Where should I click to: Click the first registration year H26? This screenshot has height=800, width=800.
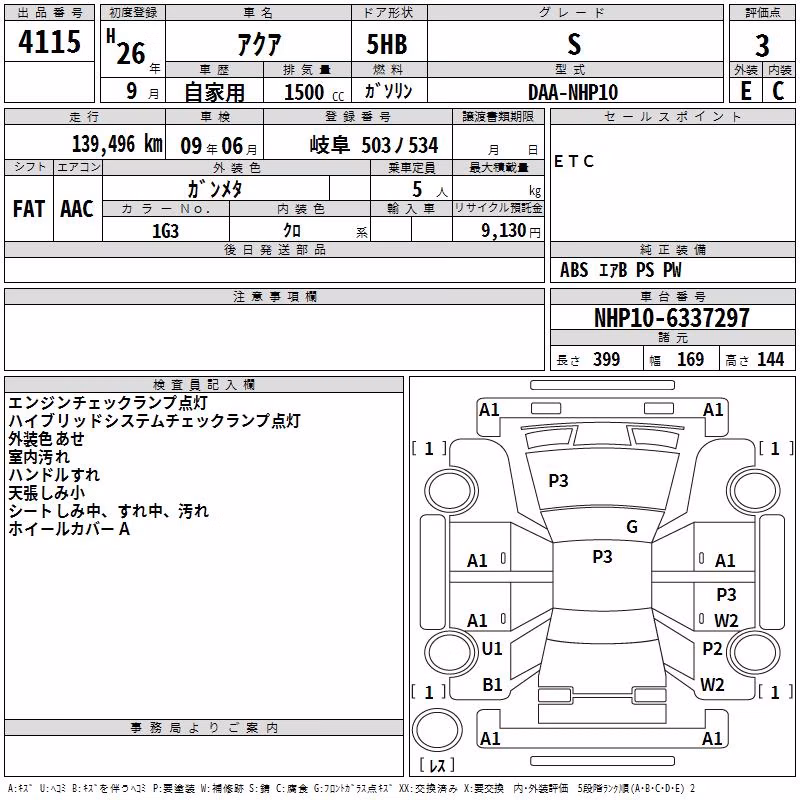128,48
